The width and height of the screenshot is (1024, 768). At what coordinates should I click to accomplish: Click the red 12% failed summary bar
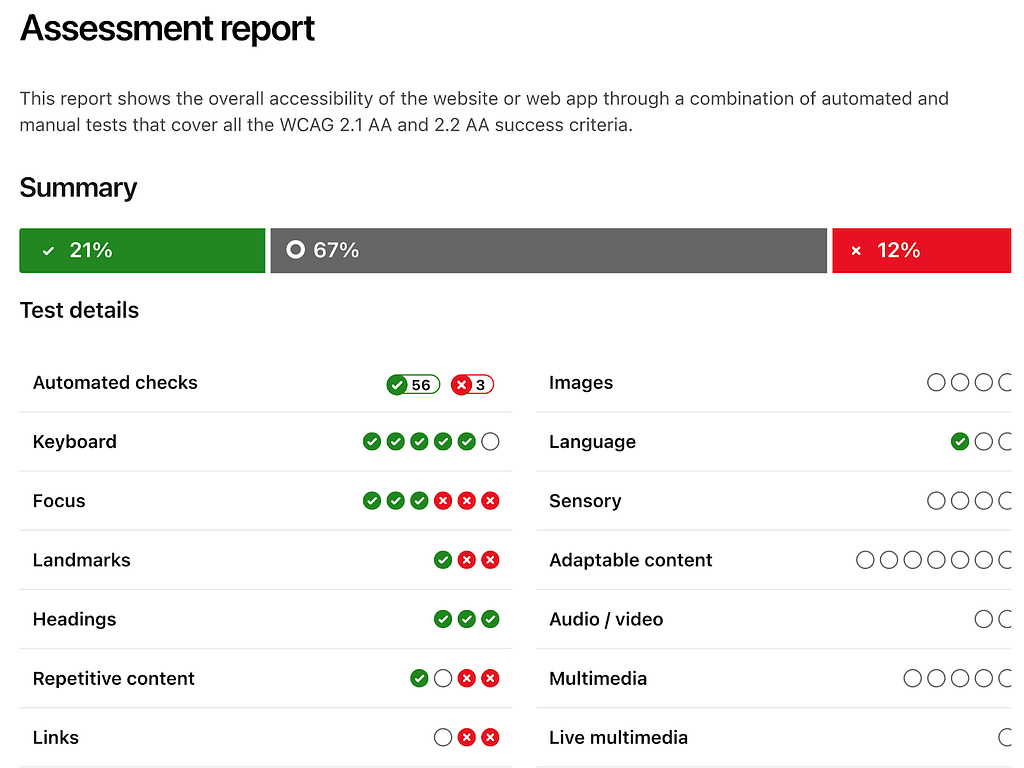coord(921,250)
